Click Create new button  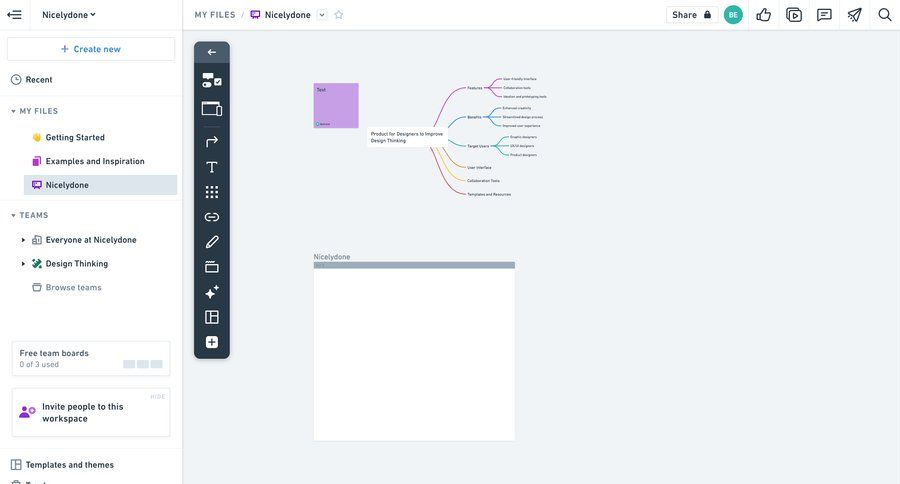91,49
